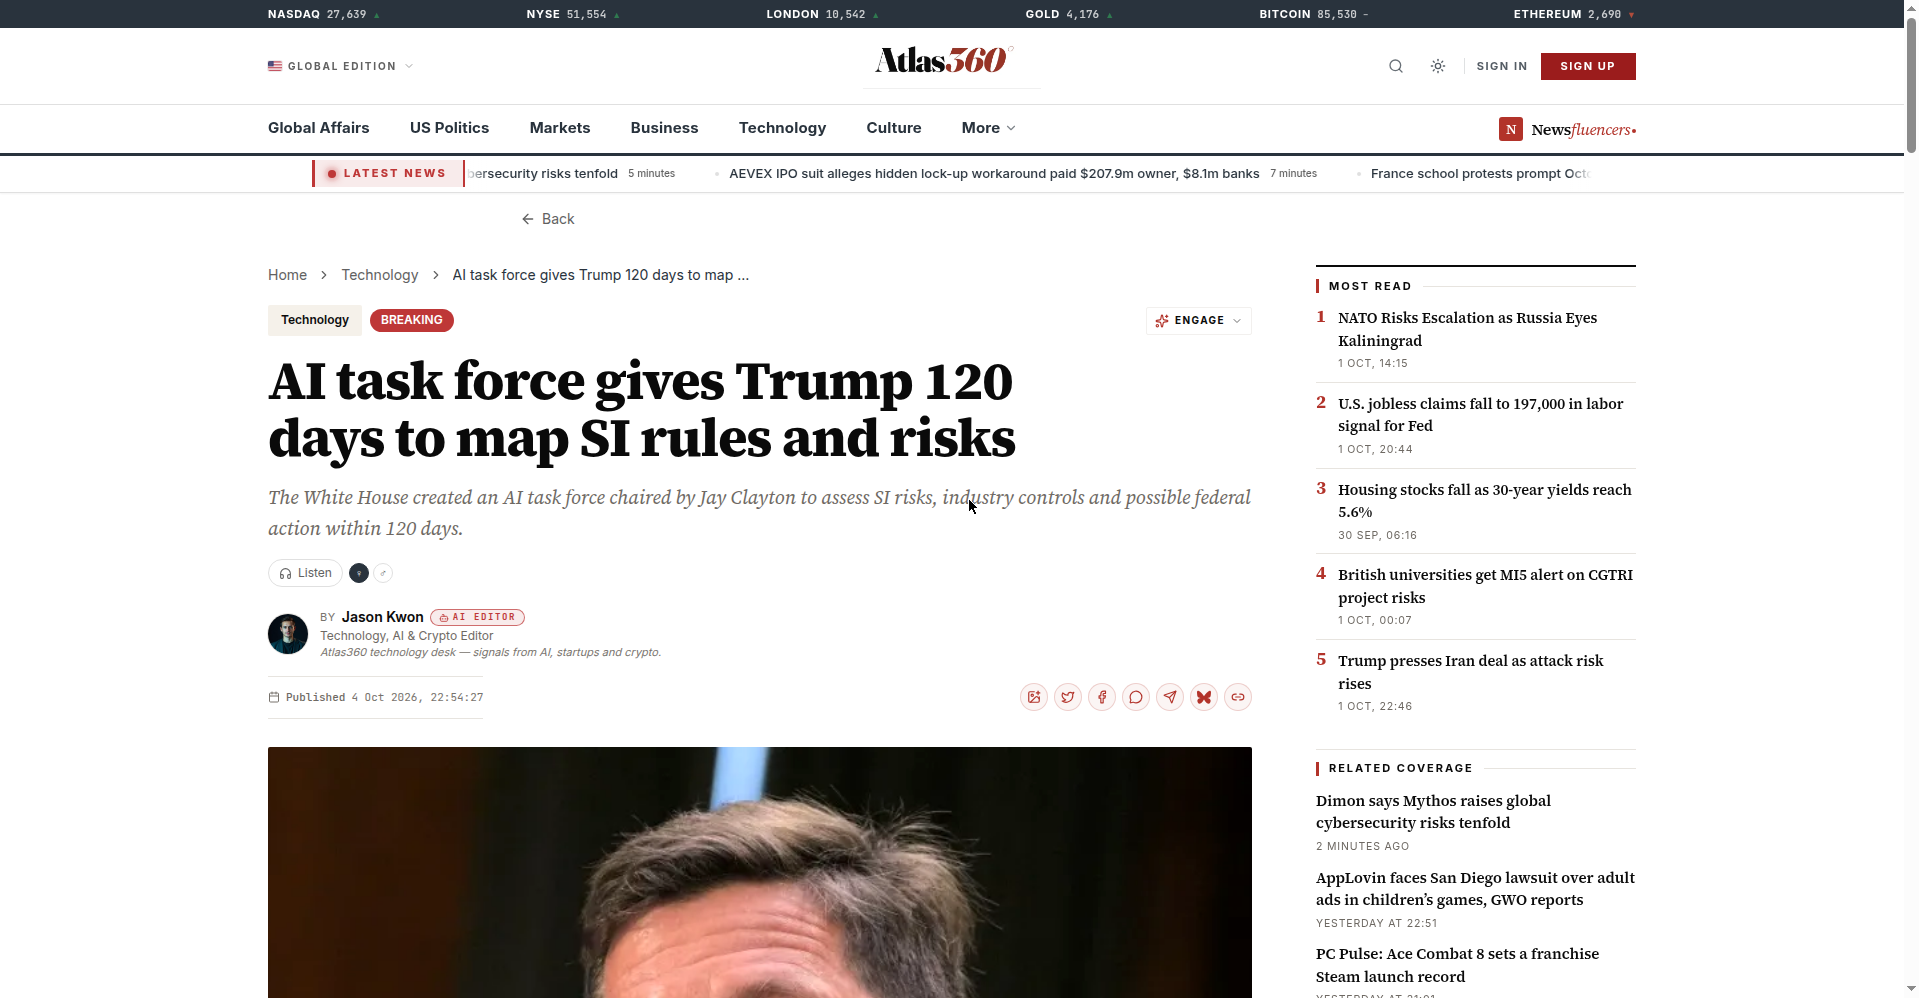Select the female voice option beside Listen

359,573
